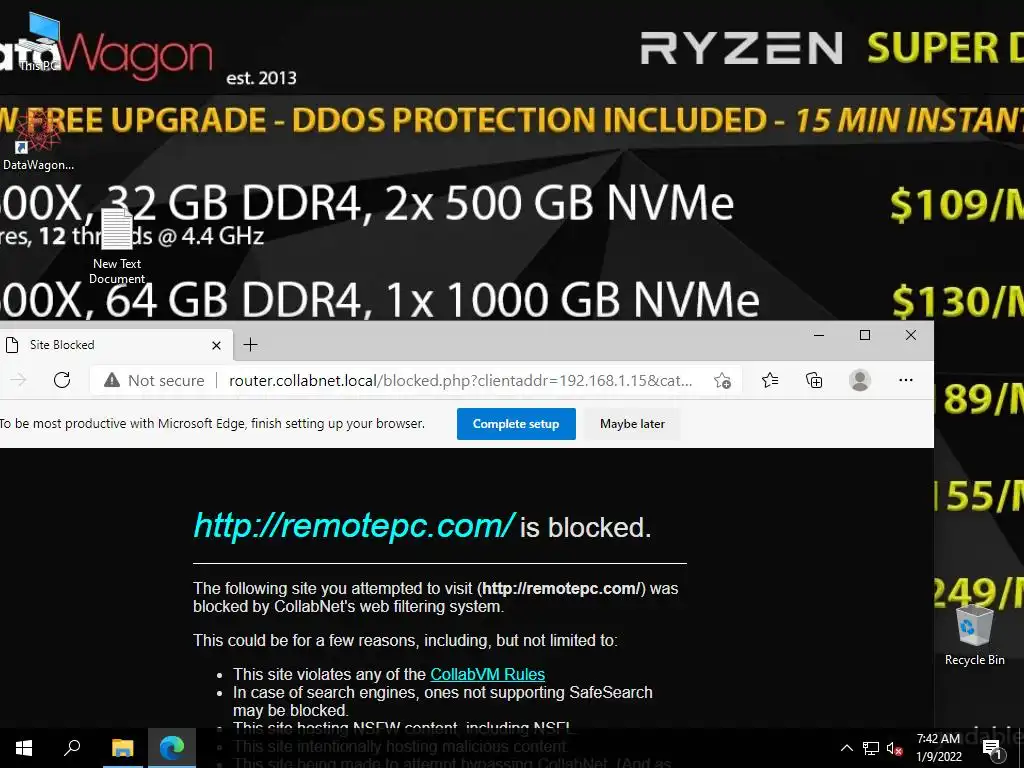
Task: Maximize the Edge window
Action: coord(865,335)
